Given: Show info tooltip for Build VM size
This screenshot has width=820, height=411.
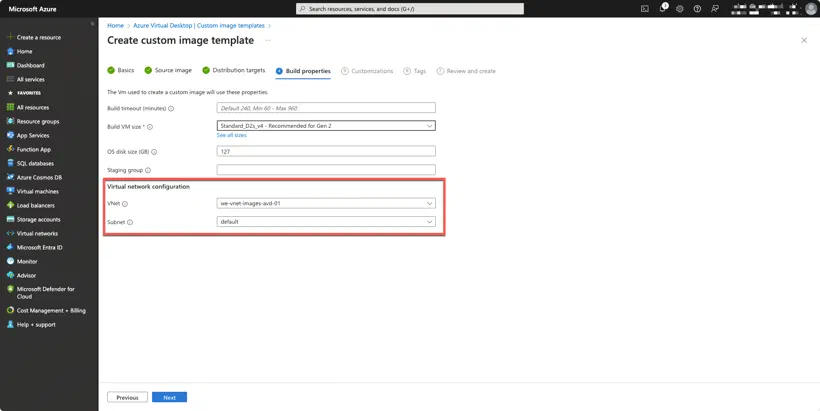Looking at the screenshot, I should coord(150,127).
